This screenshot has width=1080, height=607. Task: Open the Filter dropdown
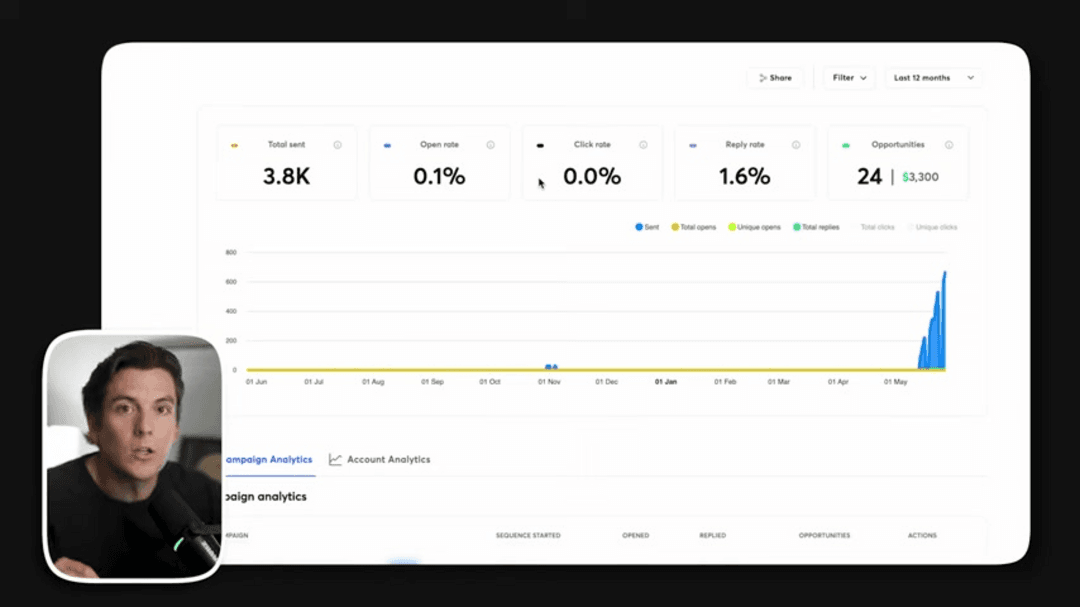848,77
